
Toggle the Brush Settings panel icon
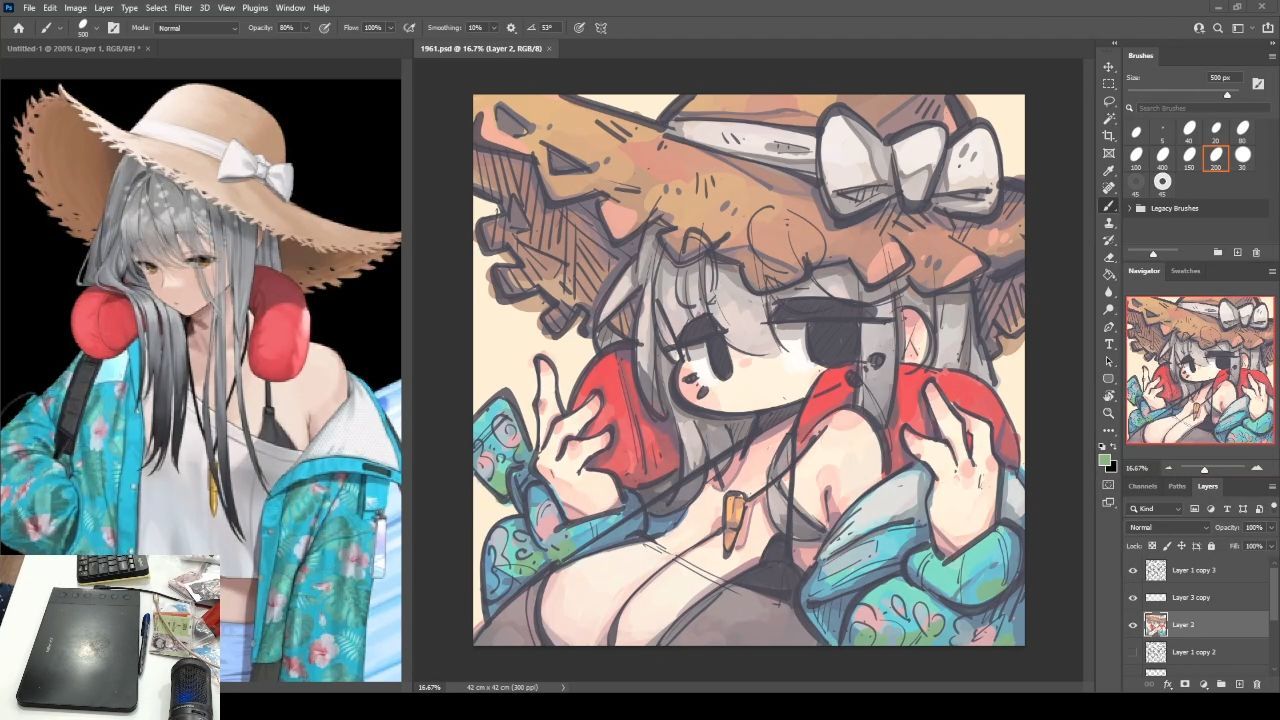(x=113, y=28)
